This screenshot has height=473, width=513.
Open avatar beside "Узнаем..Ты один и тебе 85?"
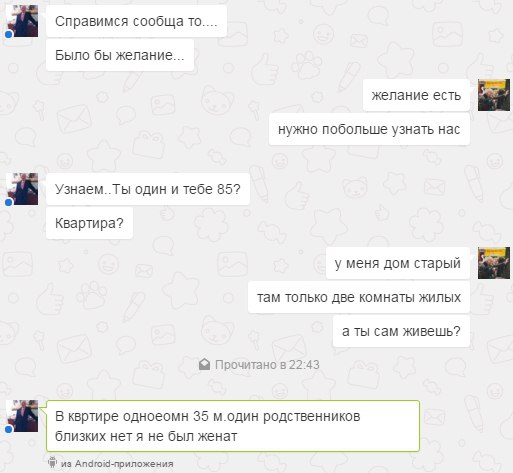[x=22, y=189]
